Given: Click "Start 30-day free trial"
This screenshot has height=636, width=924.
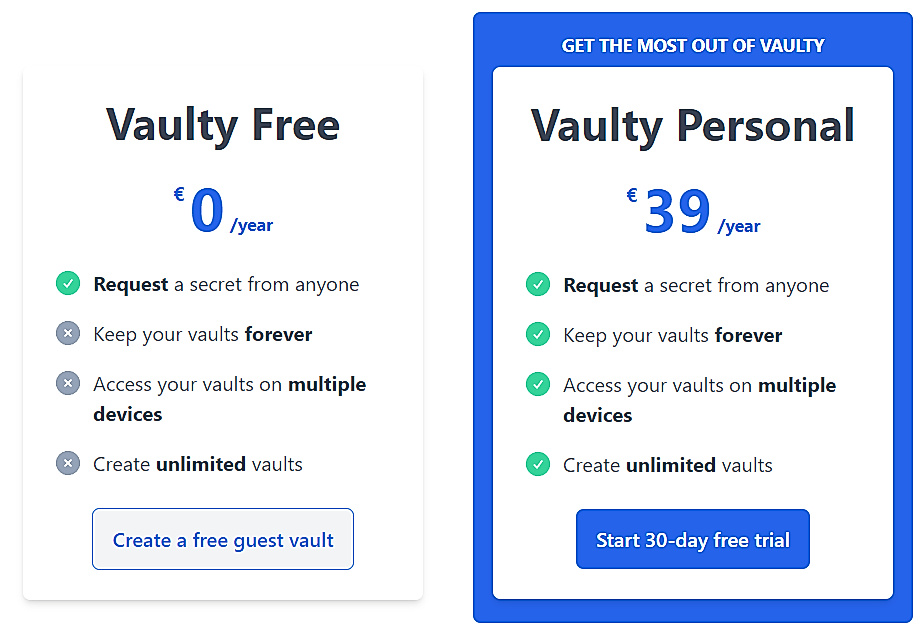Looking at the screenshot, I should point(692,539).
